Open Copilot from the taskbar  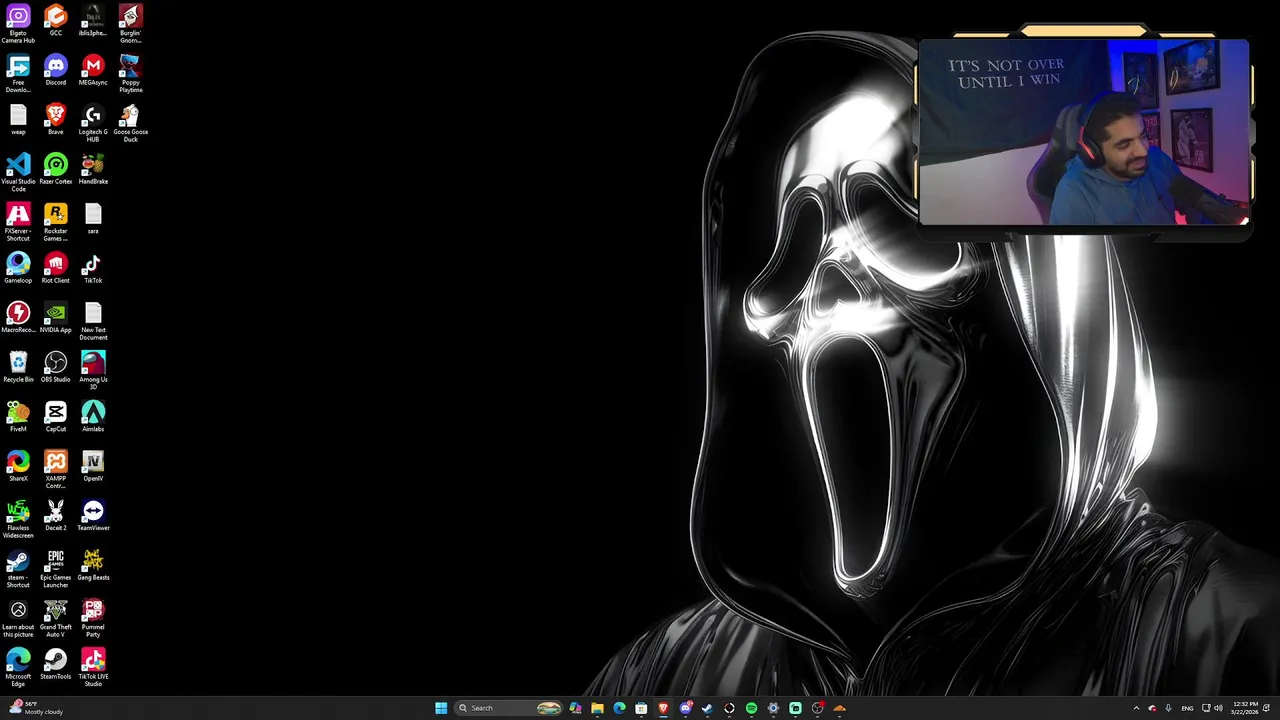pos(575,708)
